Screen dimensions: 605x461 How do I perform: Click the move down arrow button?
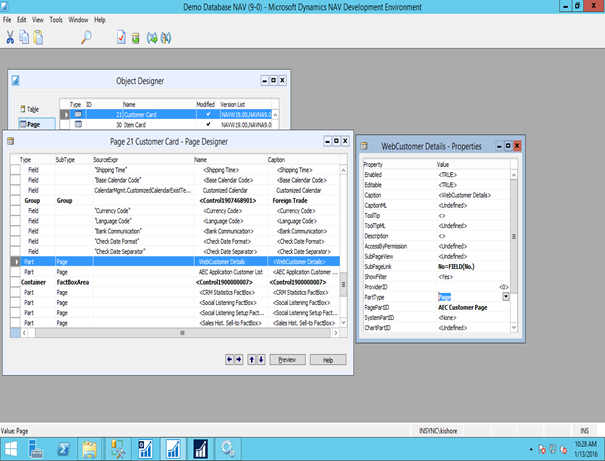[261, 360]
